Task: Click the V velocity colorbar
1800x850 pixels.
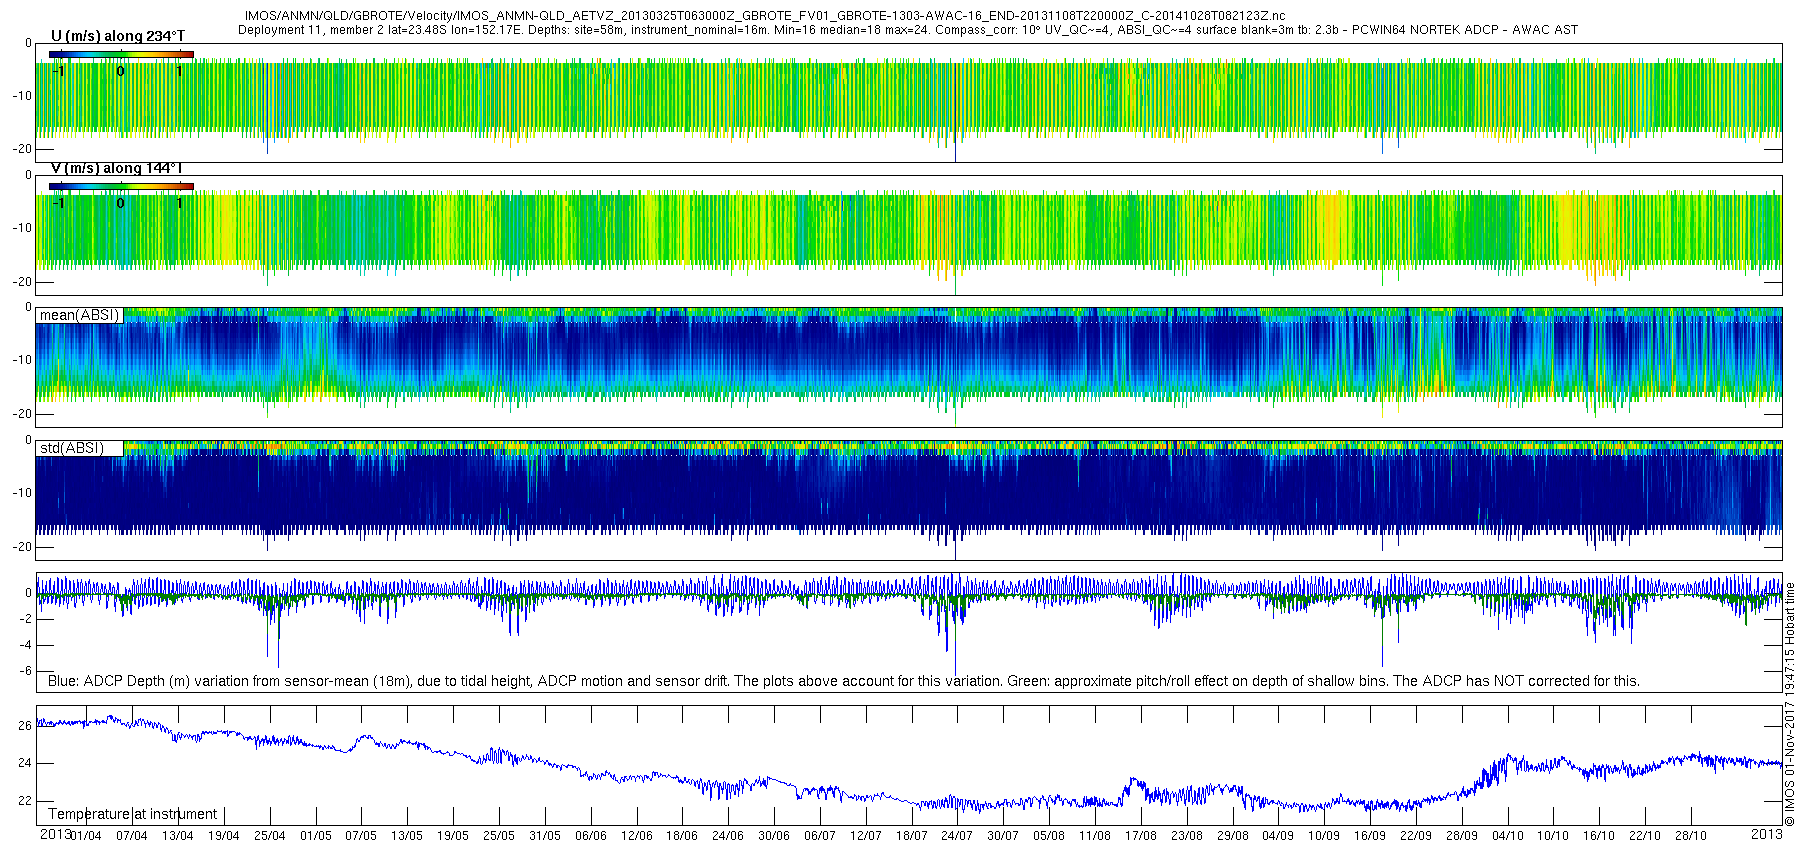Action: (121, 186)
